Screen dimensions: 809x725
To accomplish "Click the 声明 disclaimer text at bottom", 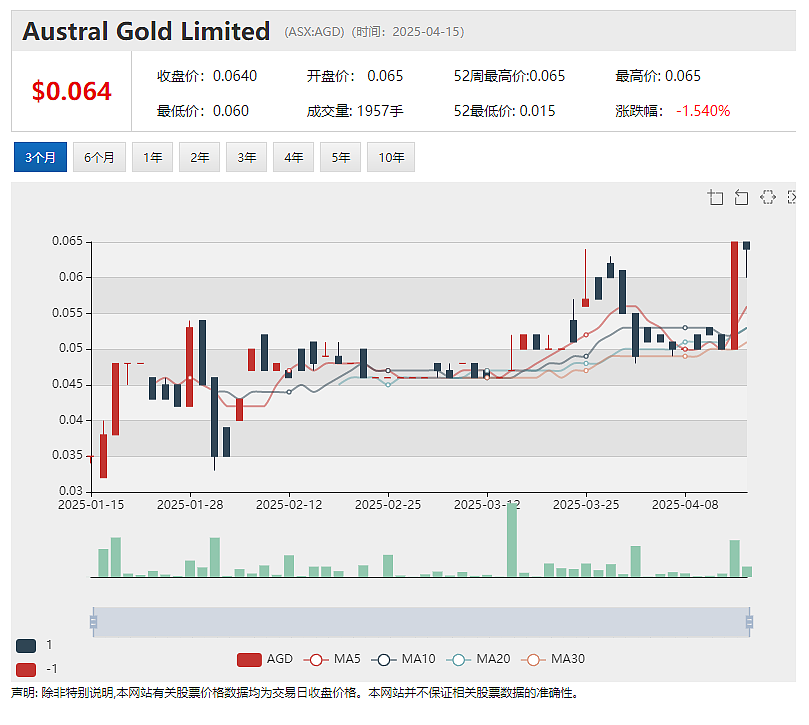I will coord(295,693).
